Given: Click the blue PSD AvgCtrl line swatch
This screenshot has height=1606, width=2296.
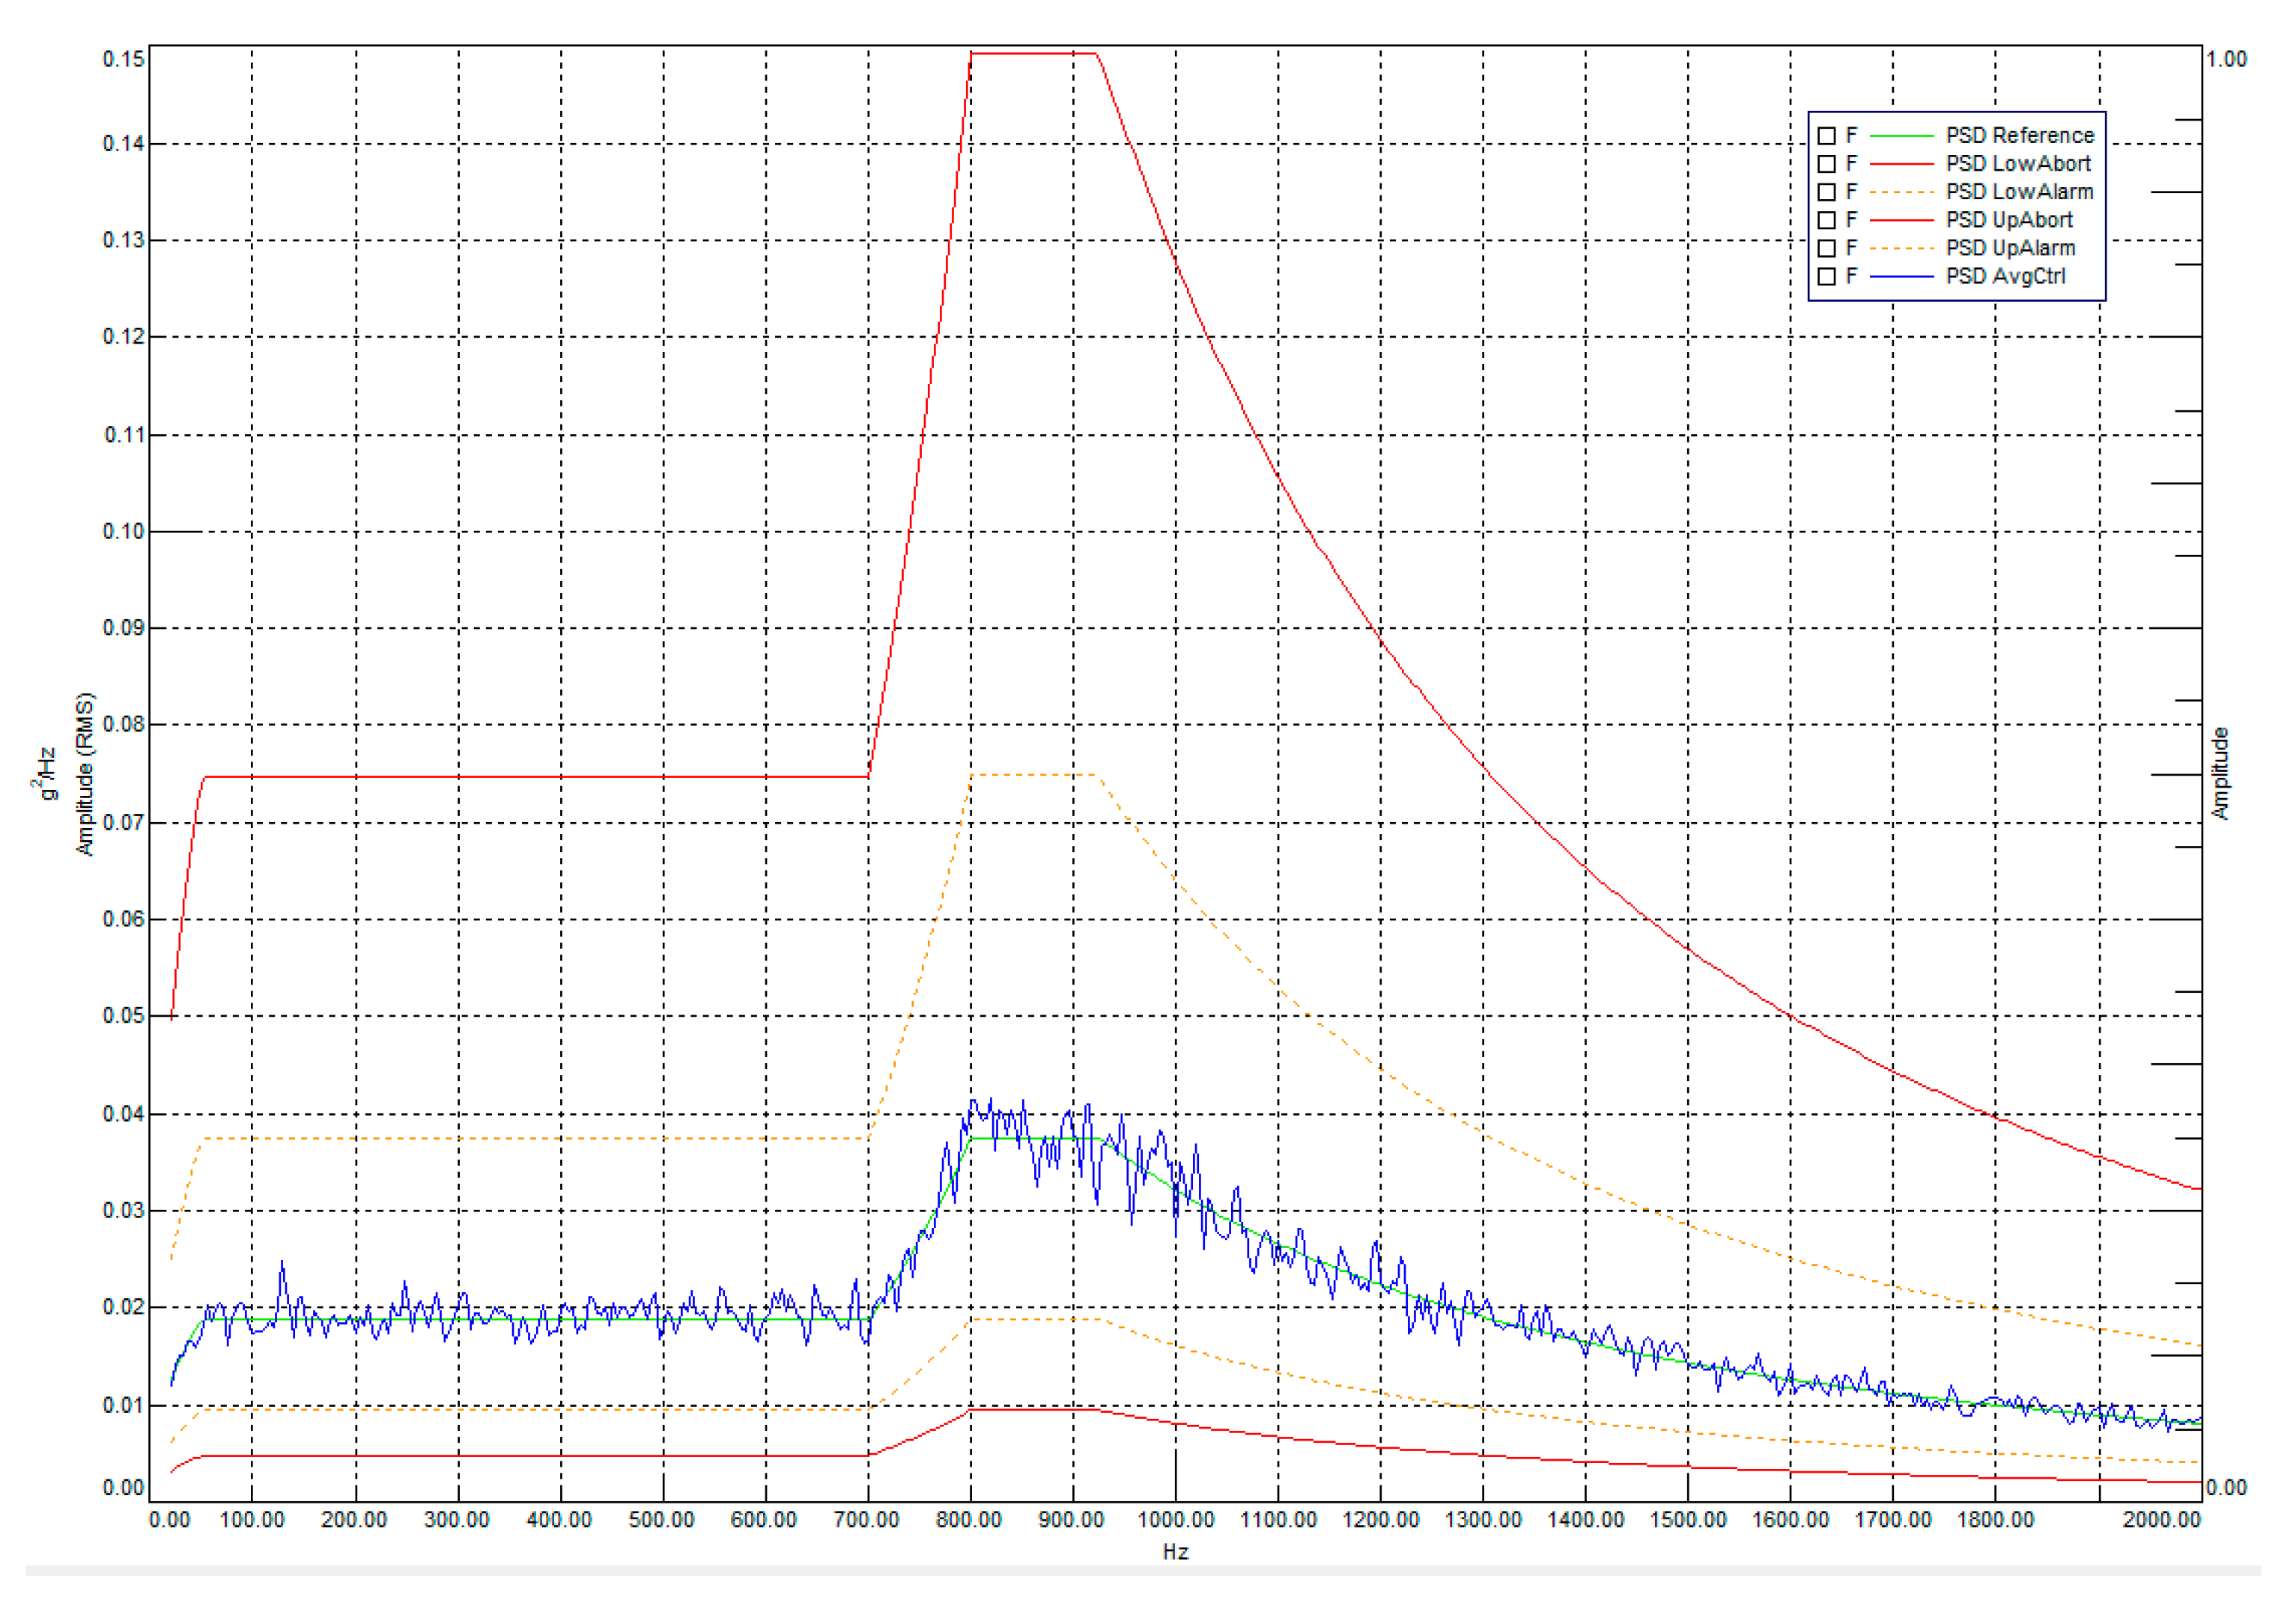Looking at the screenshot, I should (x=1901, y=276).
